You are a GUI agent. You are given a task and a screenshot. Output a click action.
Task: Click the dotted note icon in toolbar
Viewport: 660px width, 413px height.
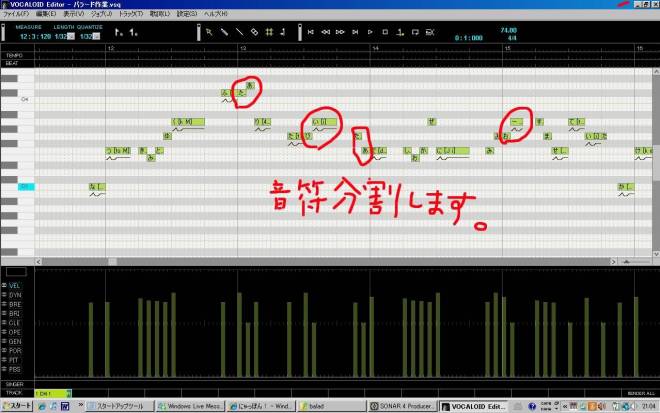click(x=119, y=32)
